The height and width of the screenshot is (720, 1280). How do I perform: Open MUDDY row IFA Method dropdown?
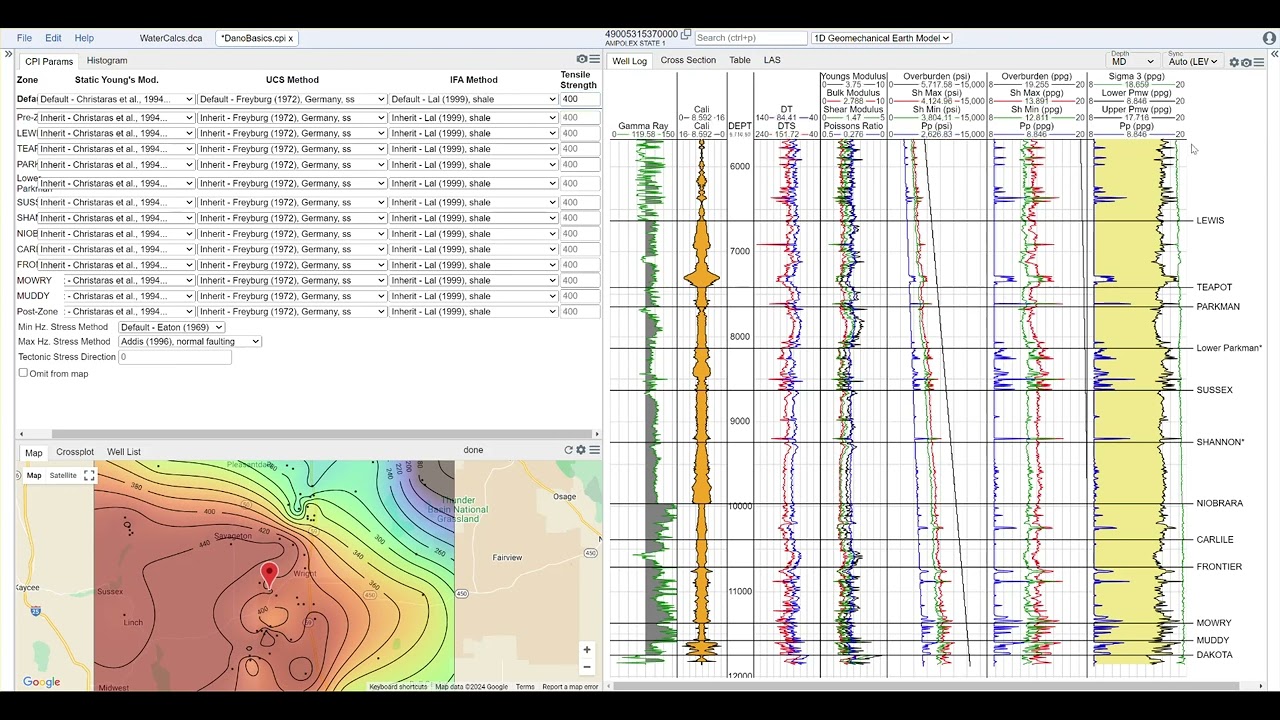(473, 296)
